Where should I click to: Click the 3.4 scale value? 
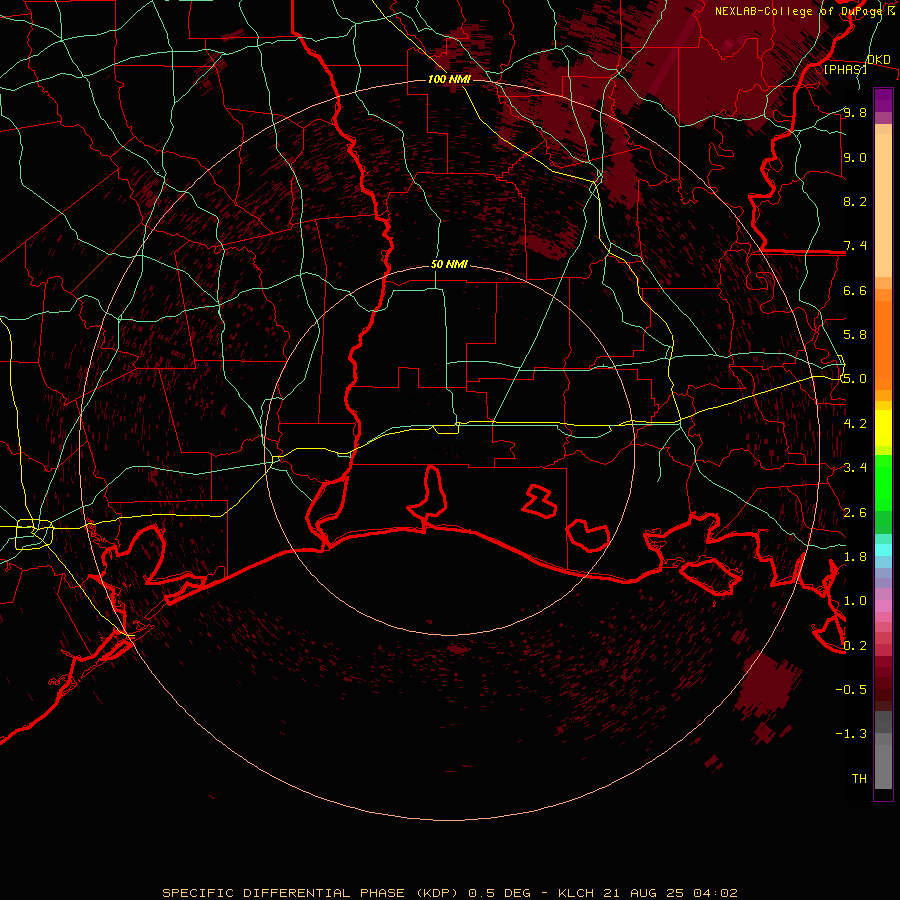point(855,468)
